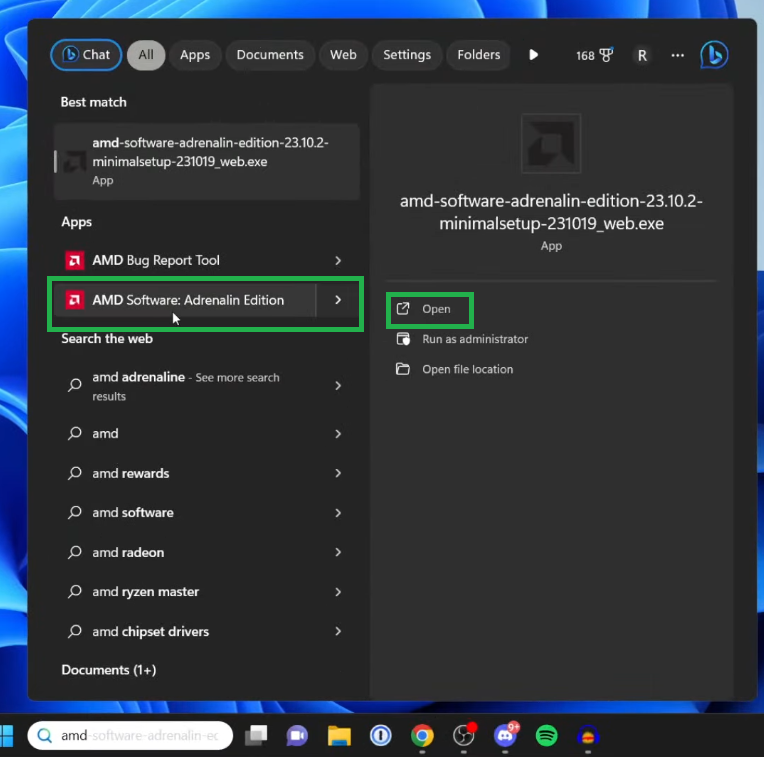The image size is (764, 757).
Task: Open the 168 rewards points trophy
Action: [x=594, y=55]
